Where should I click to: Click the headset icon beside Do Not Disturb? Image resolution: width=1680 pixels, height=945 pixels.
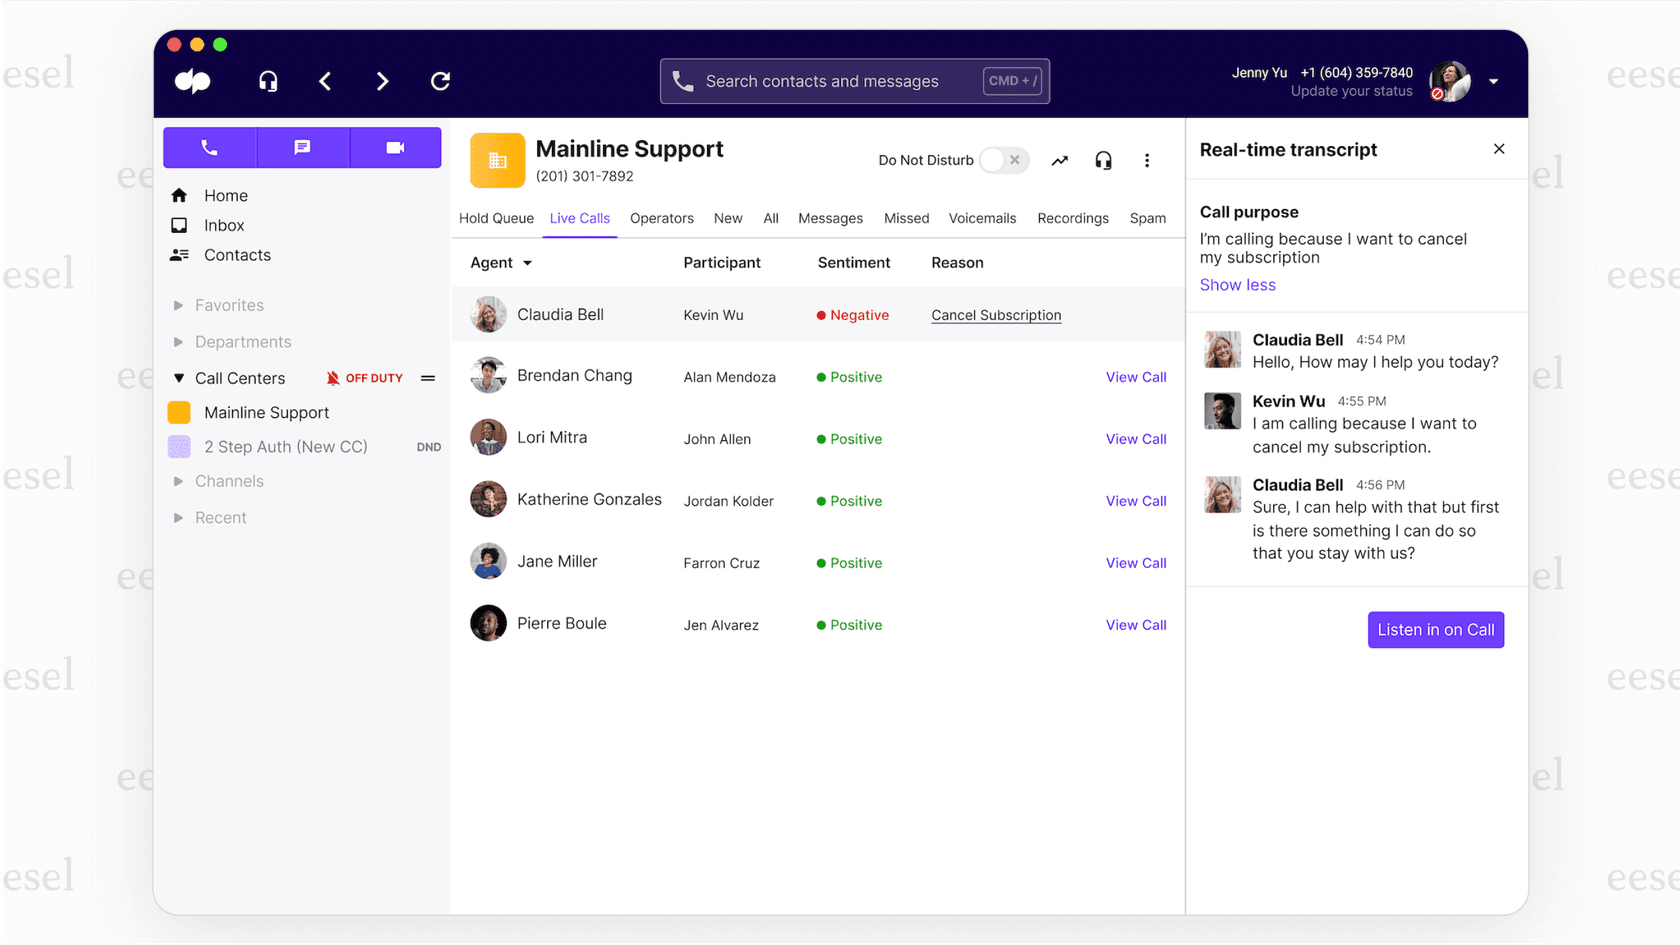[1103, 160]
